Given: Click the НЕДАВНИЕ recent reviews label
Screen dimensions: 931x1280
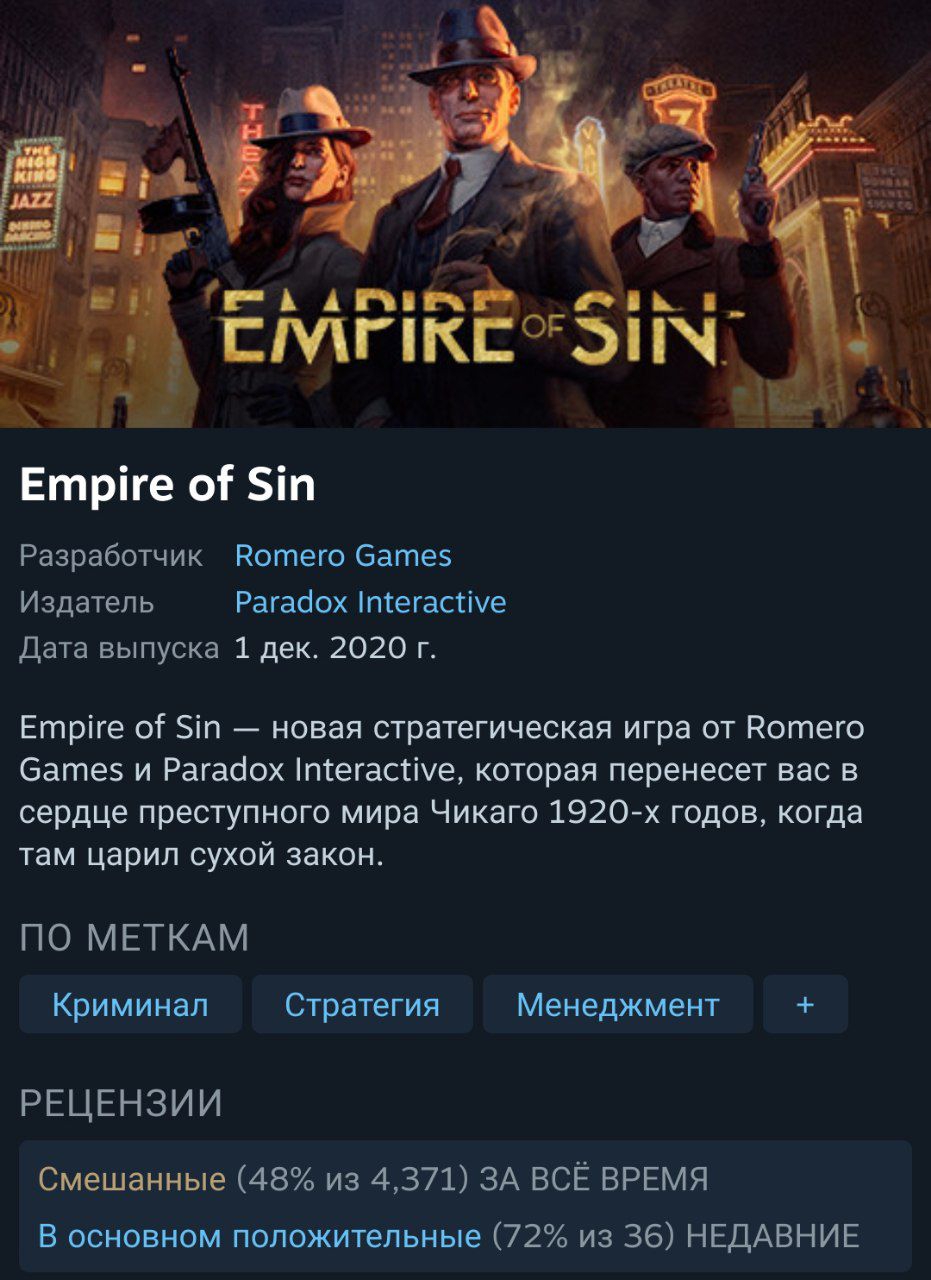Looking at the screenshot, I should pos(773,1236).
